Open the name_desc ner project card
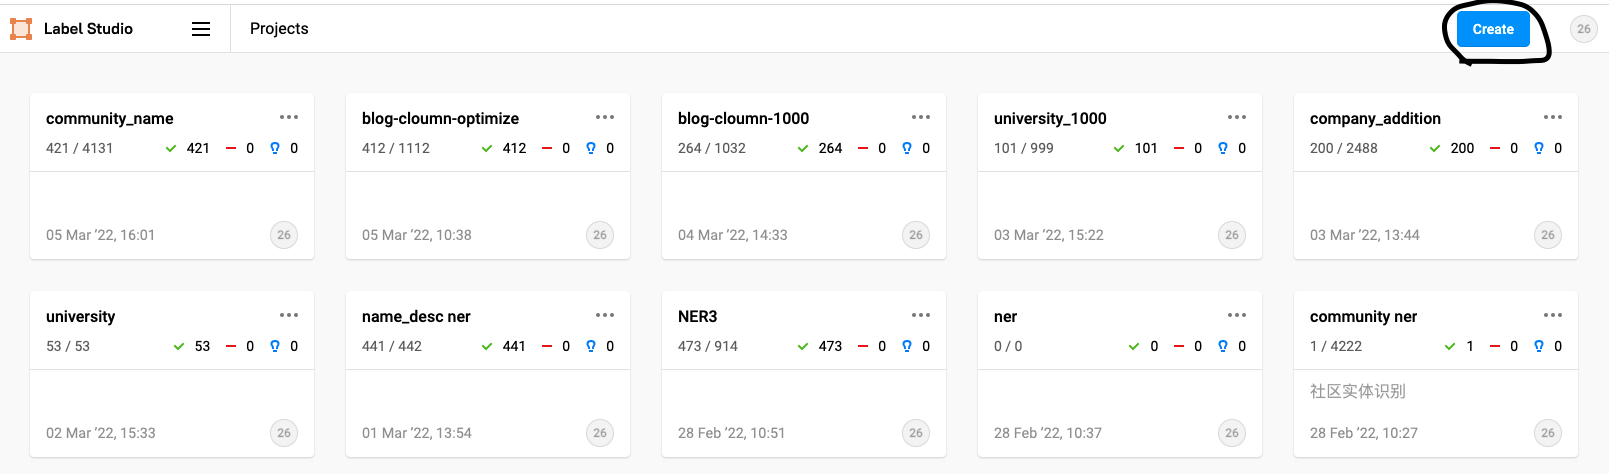The image size is (1609, 474). click(x=488, y=374)
